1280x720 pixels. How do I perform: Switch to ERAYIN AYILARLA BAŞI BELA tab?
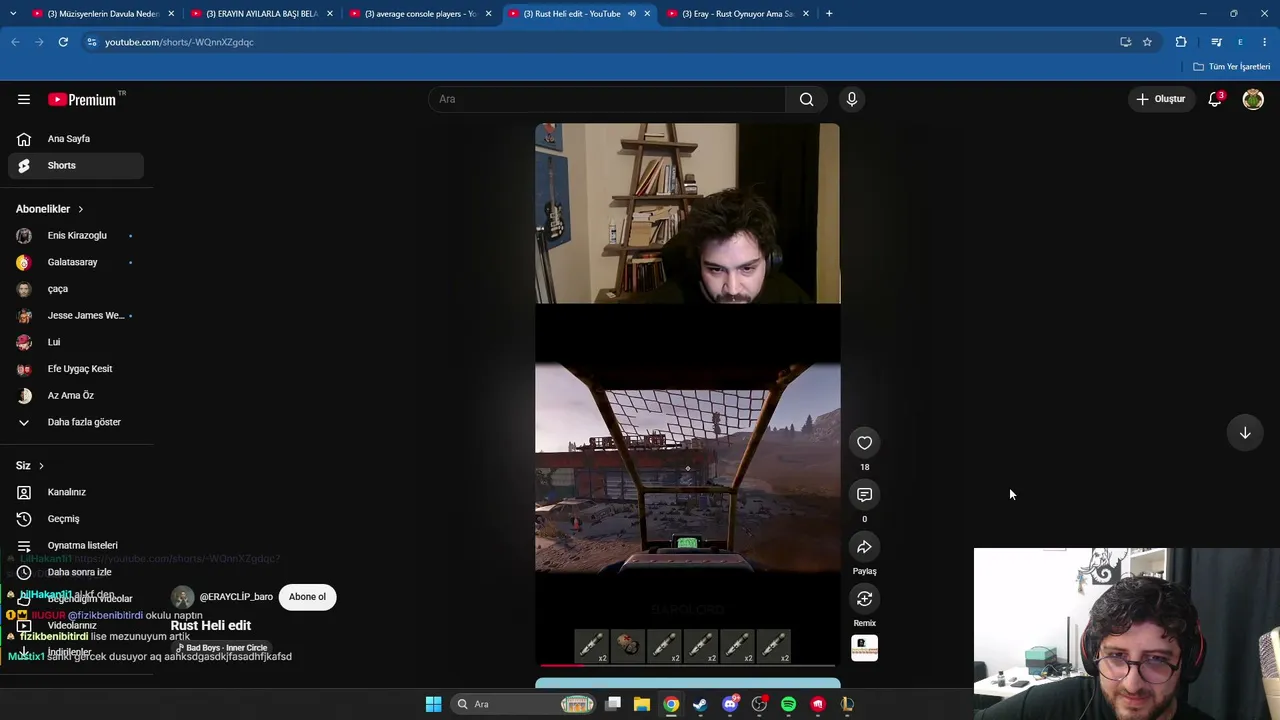[x=260, y=14]
